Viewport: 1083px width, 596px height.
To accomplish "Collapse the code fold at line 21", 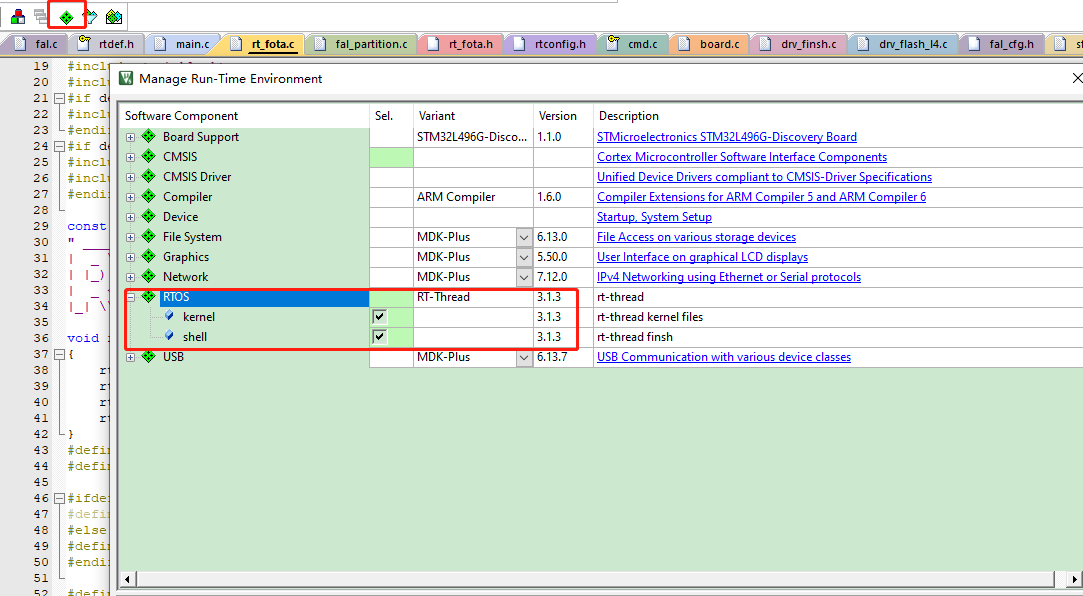I will point(59,98).
